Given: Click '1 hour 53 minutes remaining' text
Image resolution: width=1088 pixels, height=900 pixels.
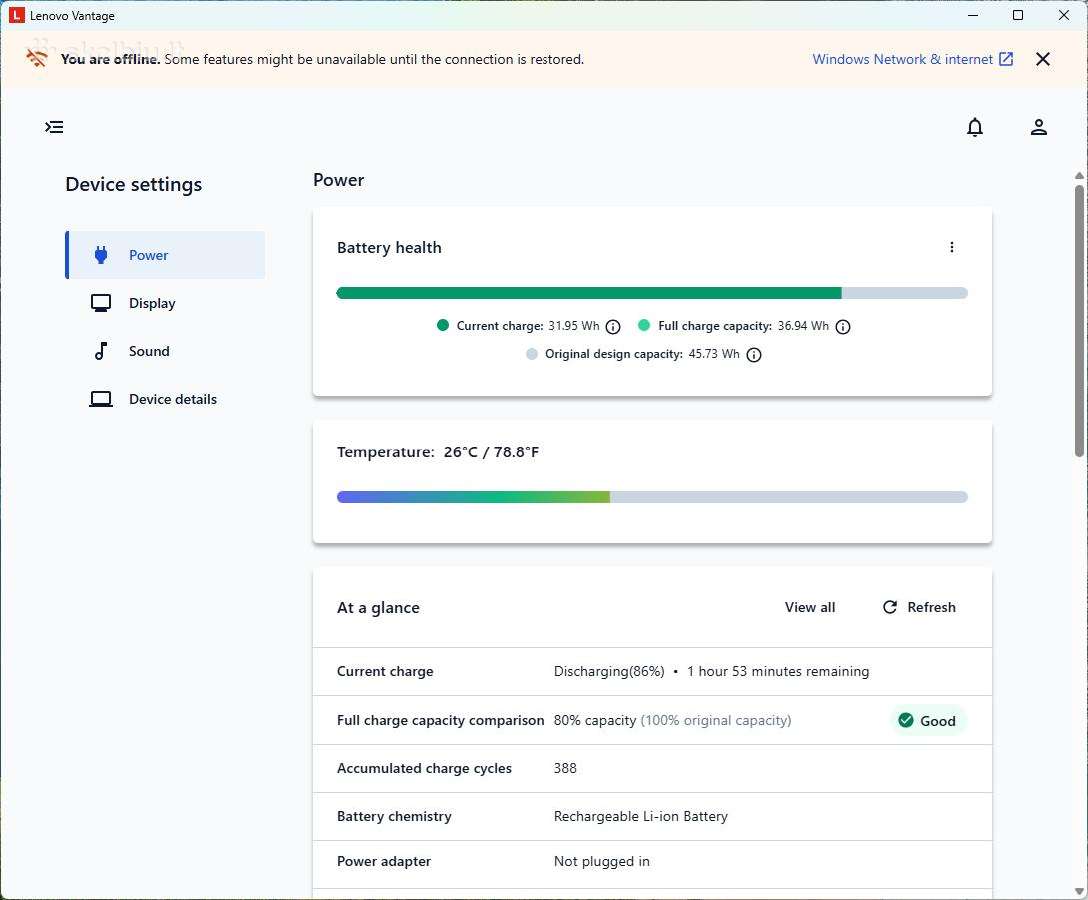Looking at the screenshot, I should (x=778, y=671).
